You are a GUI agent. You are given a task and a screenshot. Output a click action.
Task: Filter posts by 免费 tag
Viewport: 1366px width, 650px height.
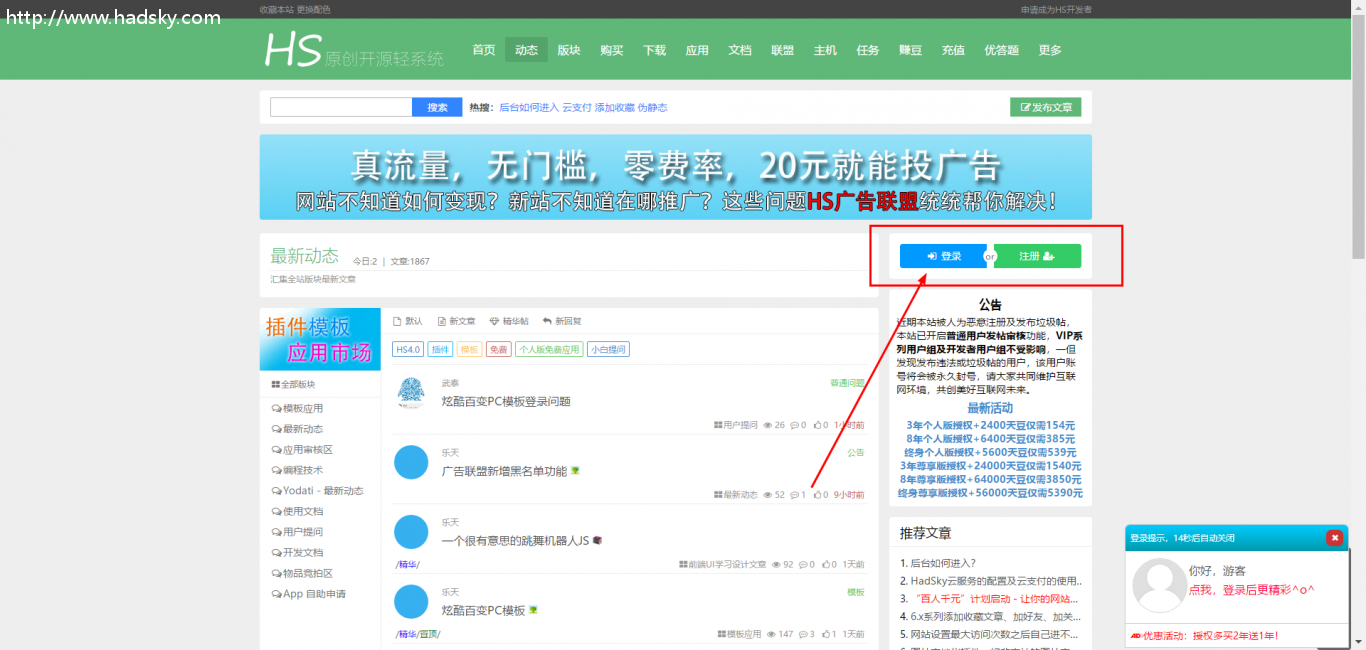[x=498, y=349]
